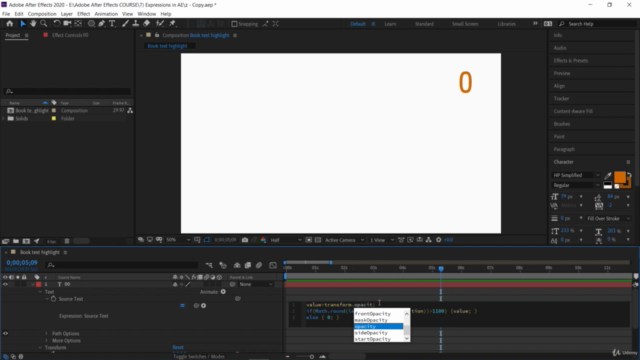Open the Composition menu
Image resolution: width=640 pixels, height=360 pixels.
click(x=42, y=14)
